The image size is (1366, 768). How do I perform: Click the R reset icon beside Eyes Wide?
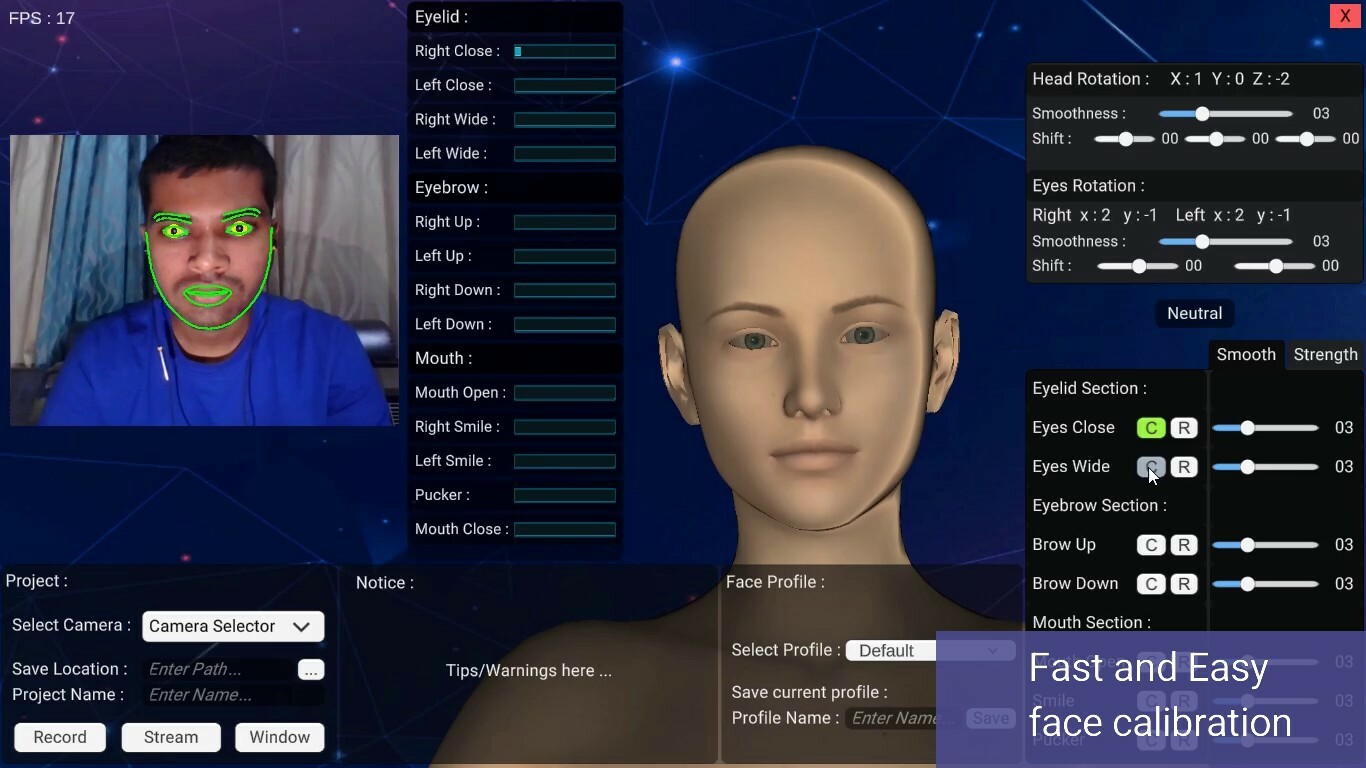(x=1184, y=466)
